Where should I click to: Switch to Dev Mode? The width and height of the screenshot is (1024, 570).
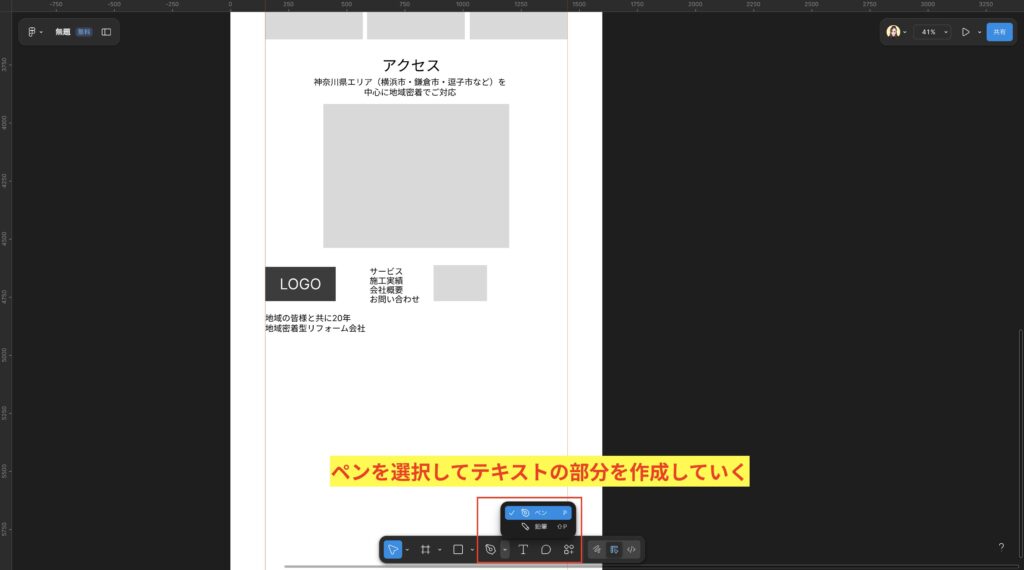[x=631, y=549]
